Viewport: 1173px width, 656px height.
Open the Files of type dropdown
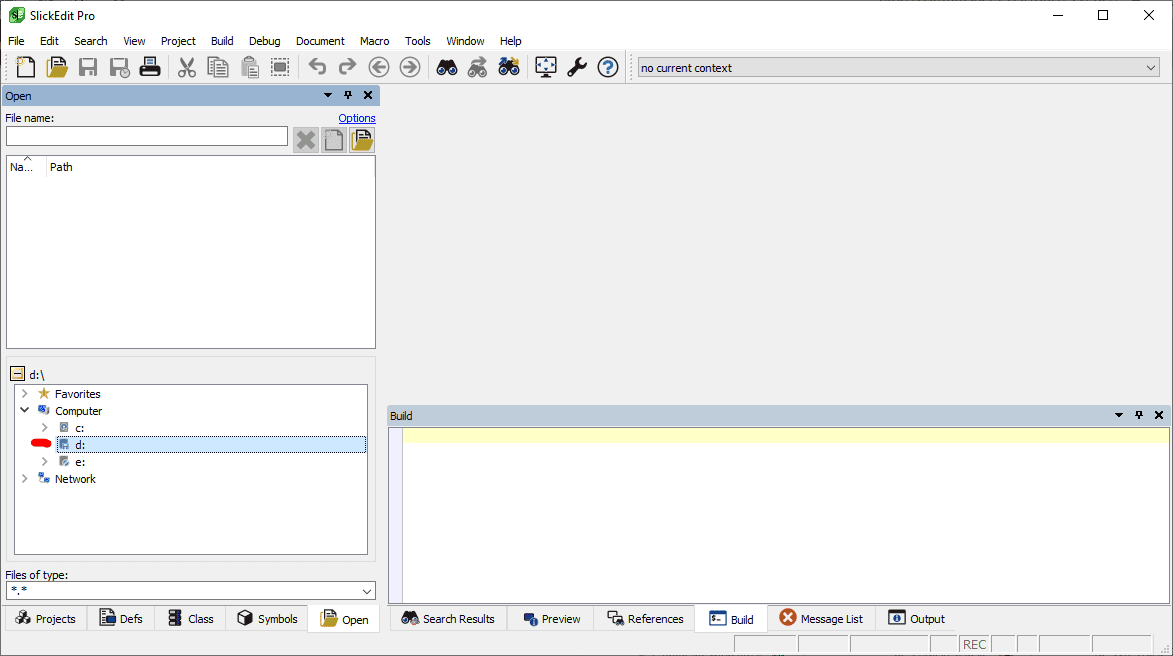coord(367,591)
